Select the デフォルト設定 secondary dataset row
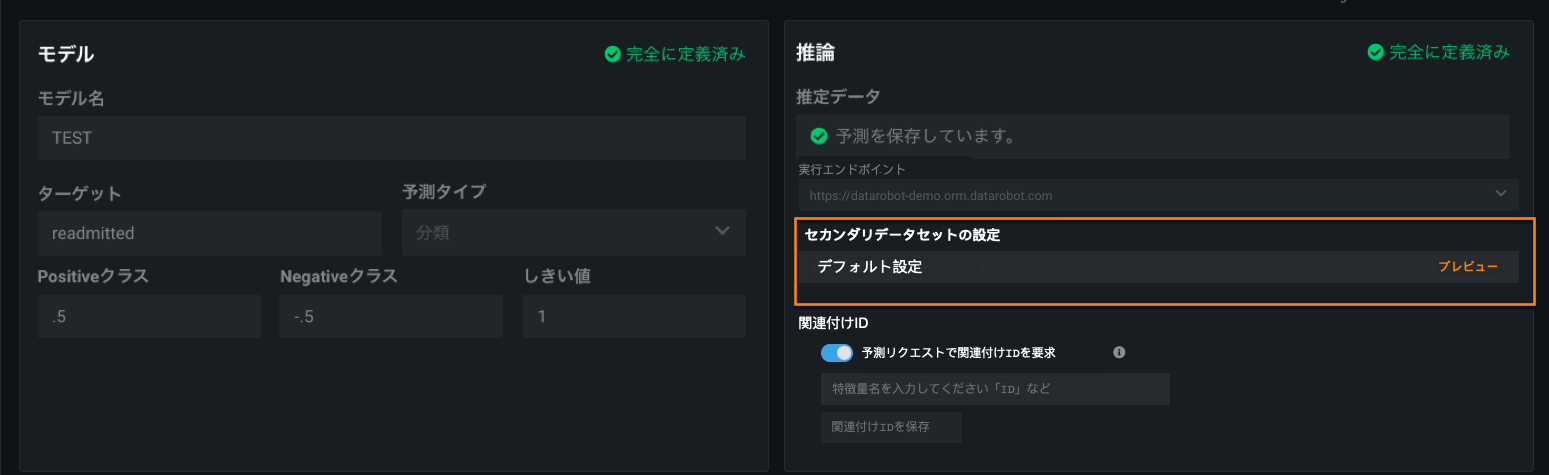The height and width of the screenshot is (475, 1549). tap(1100, 267)
